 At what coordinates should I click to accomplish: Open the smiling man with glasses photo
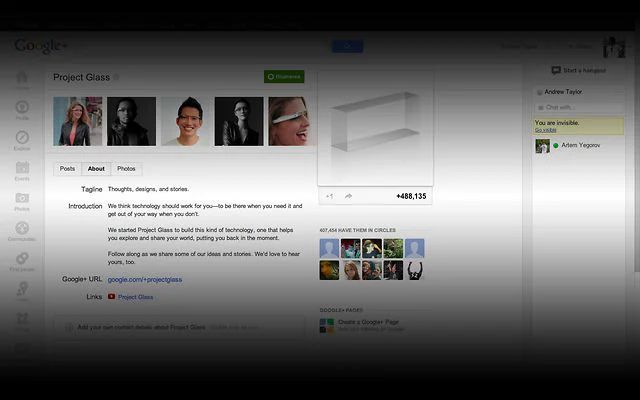tap(185, 121)
